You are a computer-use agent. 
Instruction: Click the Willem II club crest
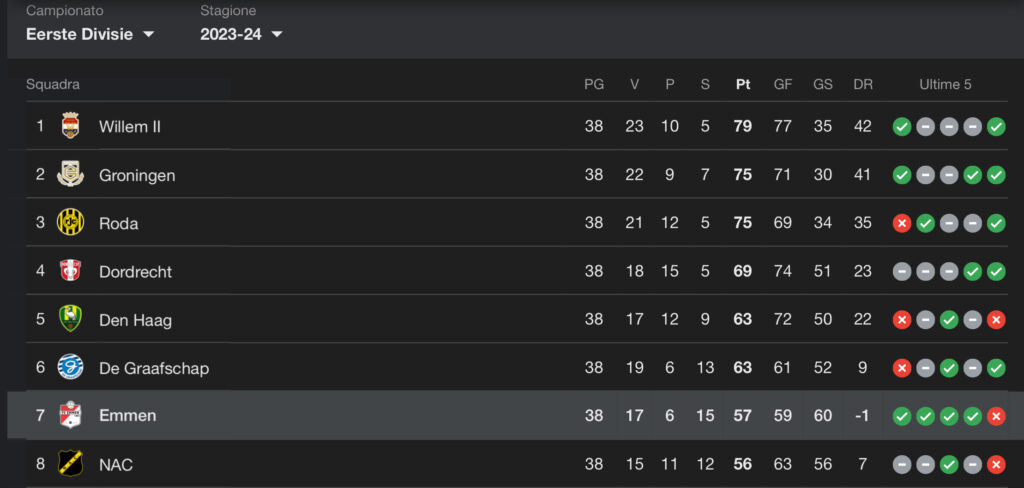tap(70, 126)
